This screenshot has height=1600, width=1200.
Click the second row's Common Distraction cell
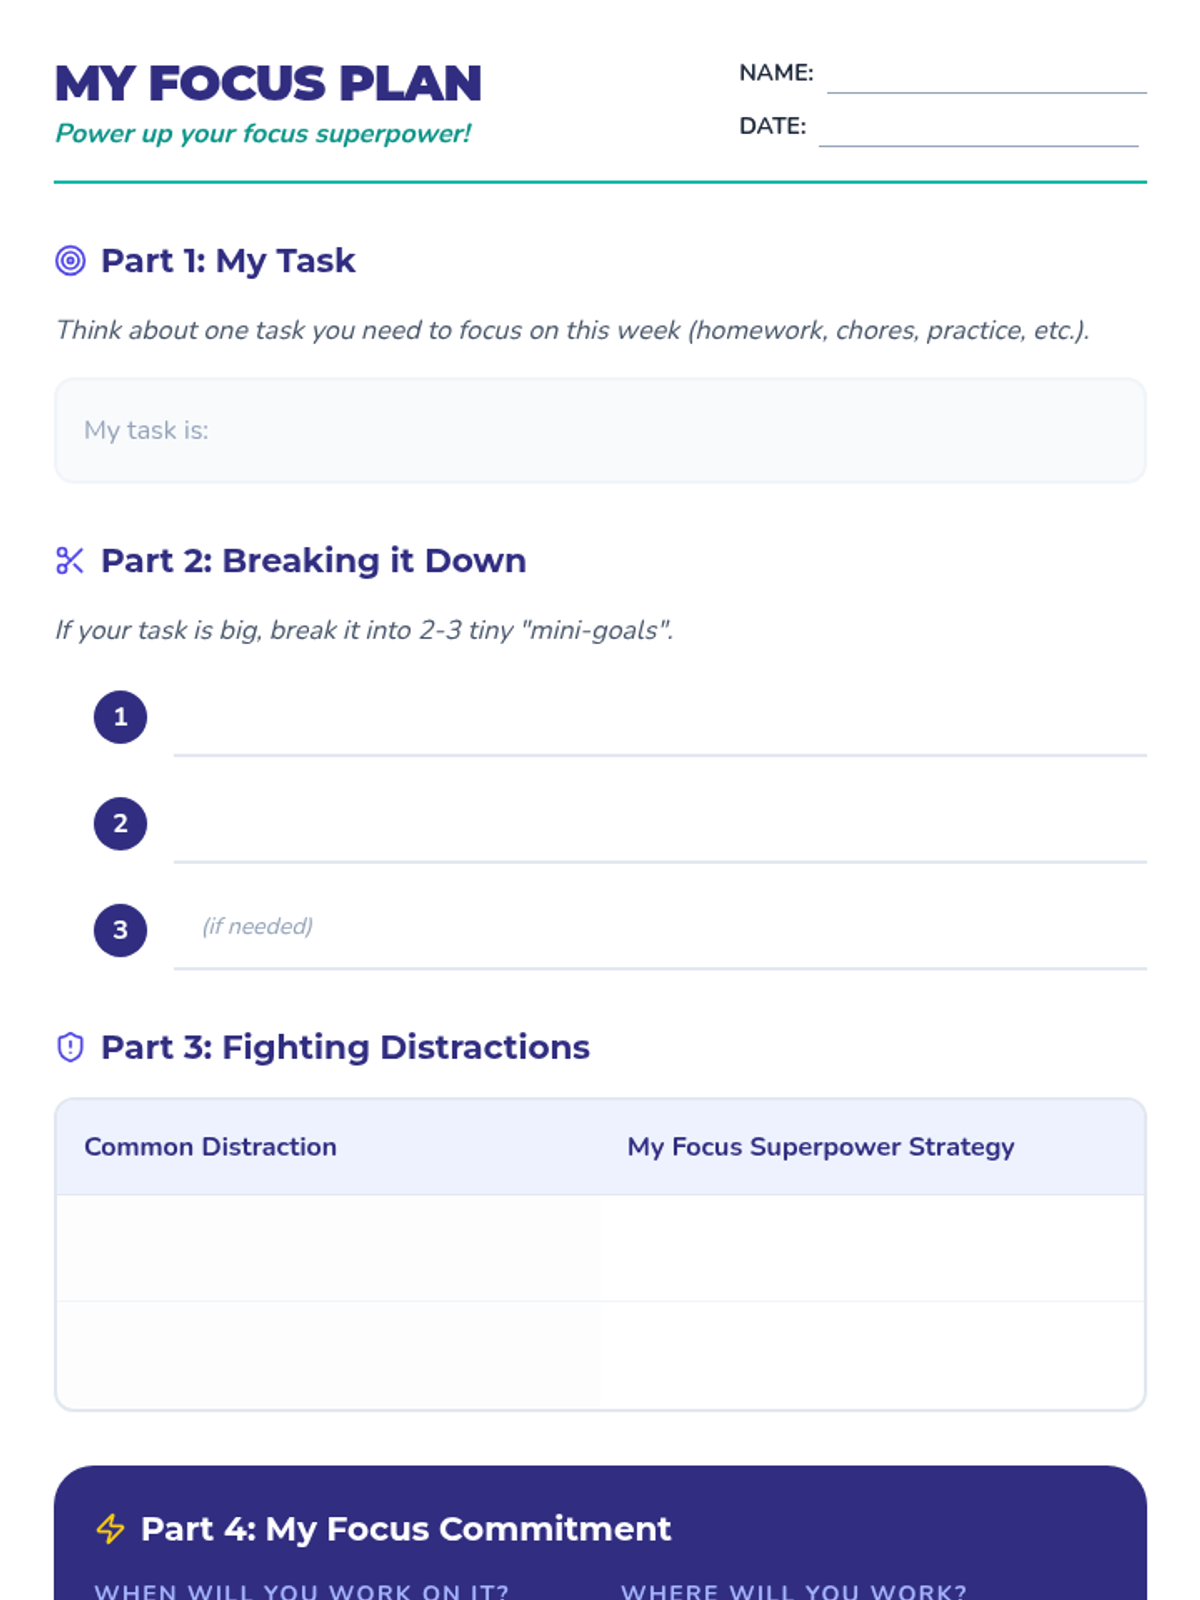[x=328, y=1355]
